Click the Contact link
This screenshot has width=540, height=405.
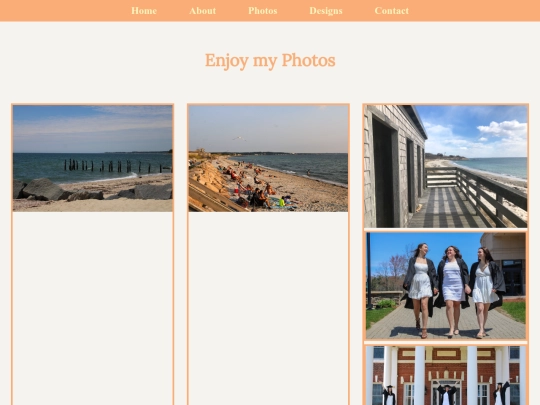coord(392,11)
